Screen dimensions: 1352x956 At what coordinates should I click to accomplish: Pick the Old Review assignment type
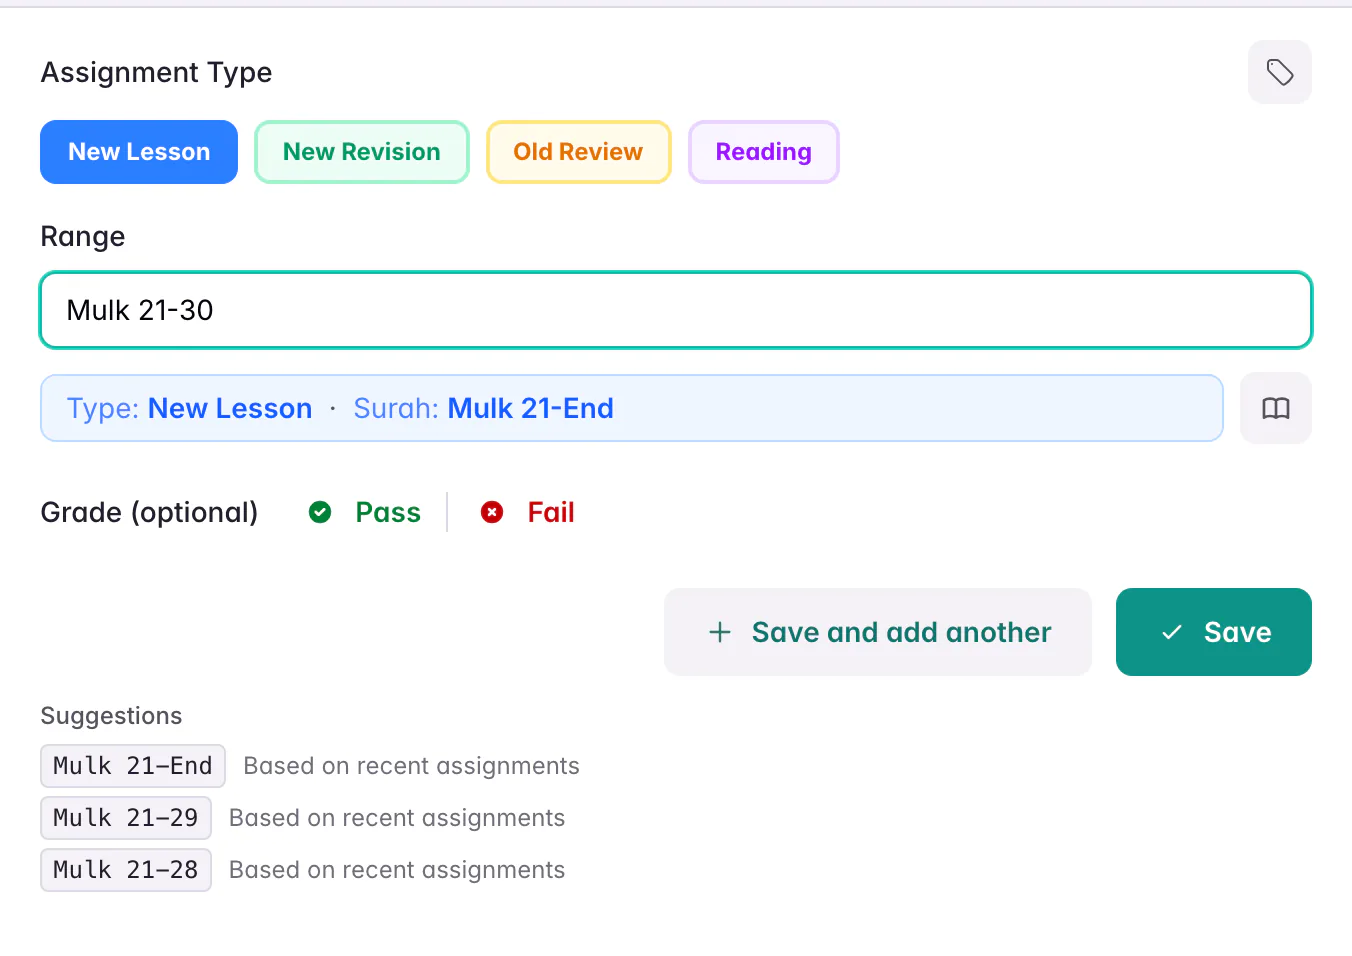pyautogui.click(x=578, y=152)
